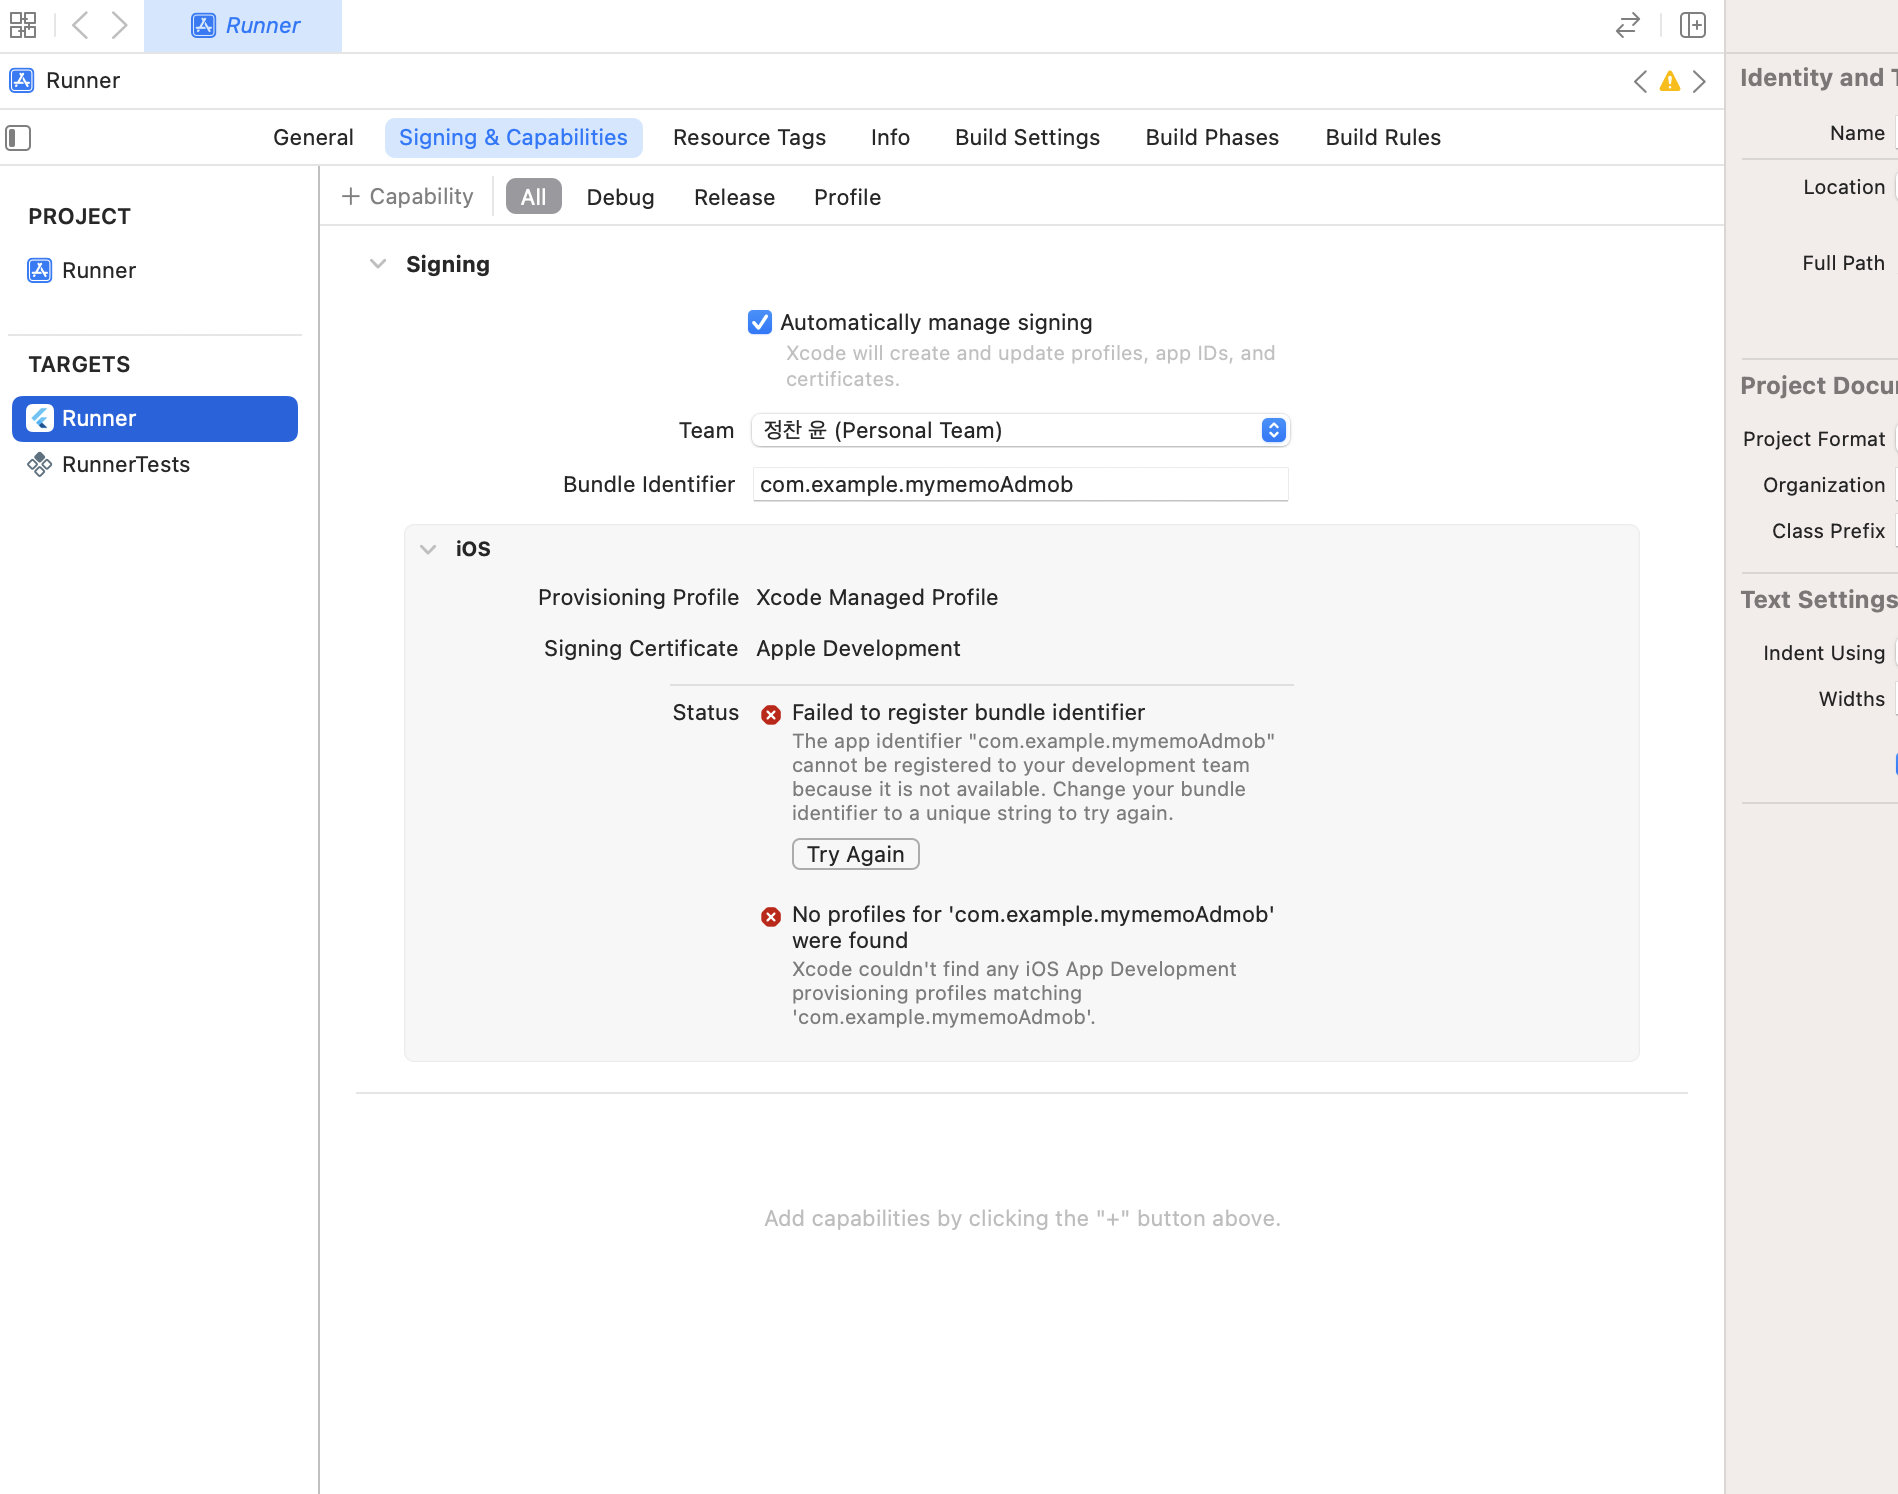
Task: Collapse the Signing section
Action: 378,264
